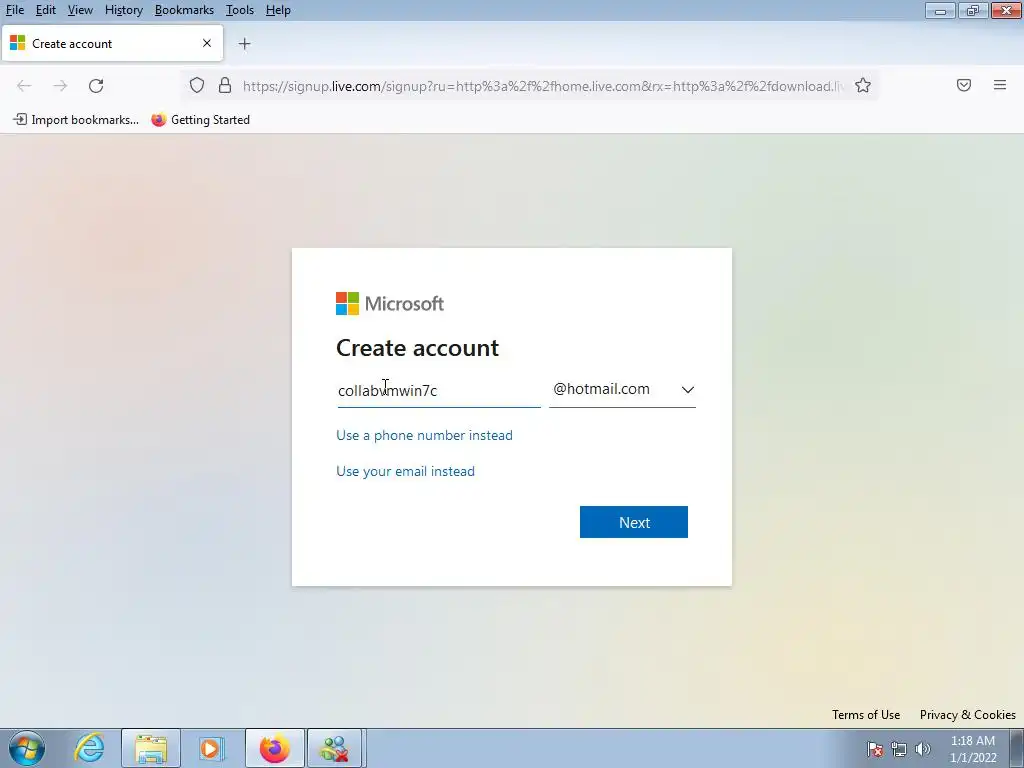Open Windows Media Player from taskbar
This screenshot has width=1024, height=768.
pyautogui.click(x=211, y=748)
